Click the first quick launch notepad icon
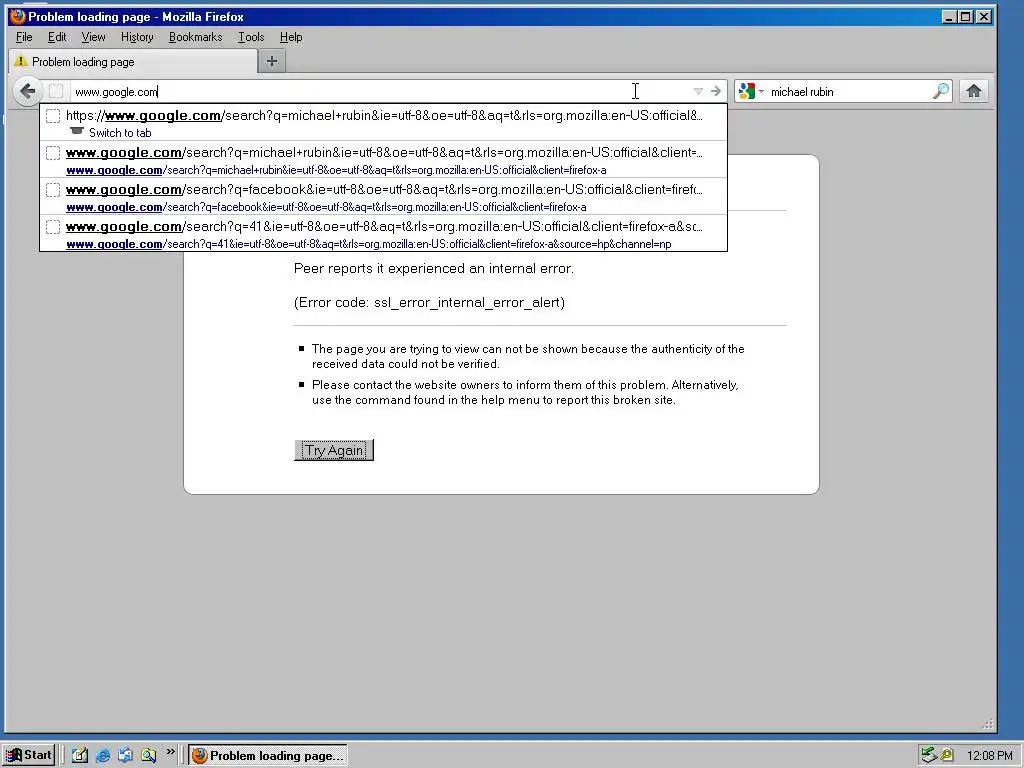The height and width of the screenshot is (768, 1024). [80, 756]
